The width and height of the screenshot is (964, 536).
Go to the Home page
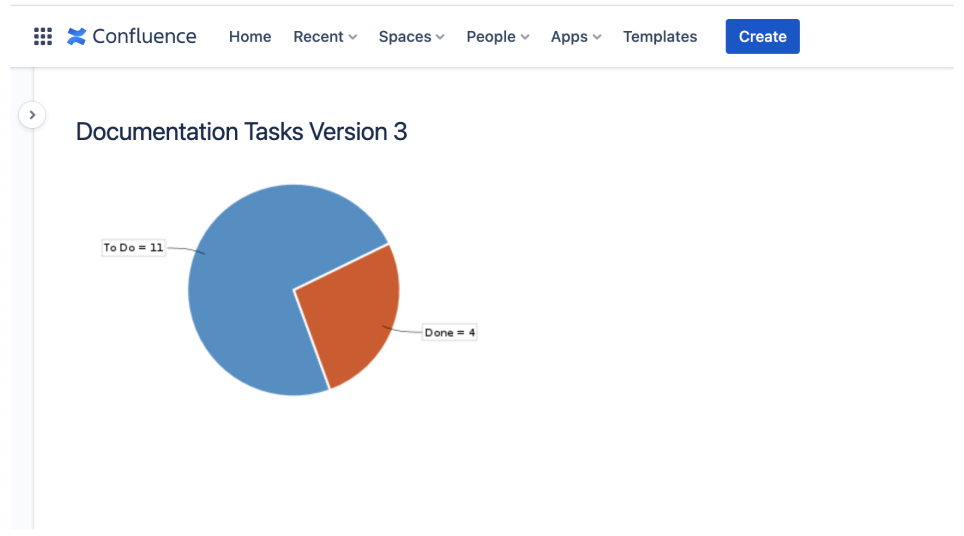point(250,37)
